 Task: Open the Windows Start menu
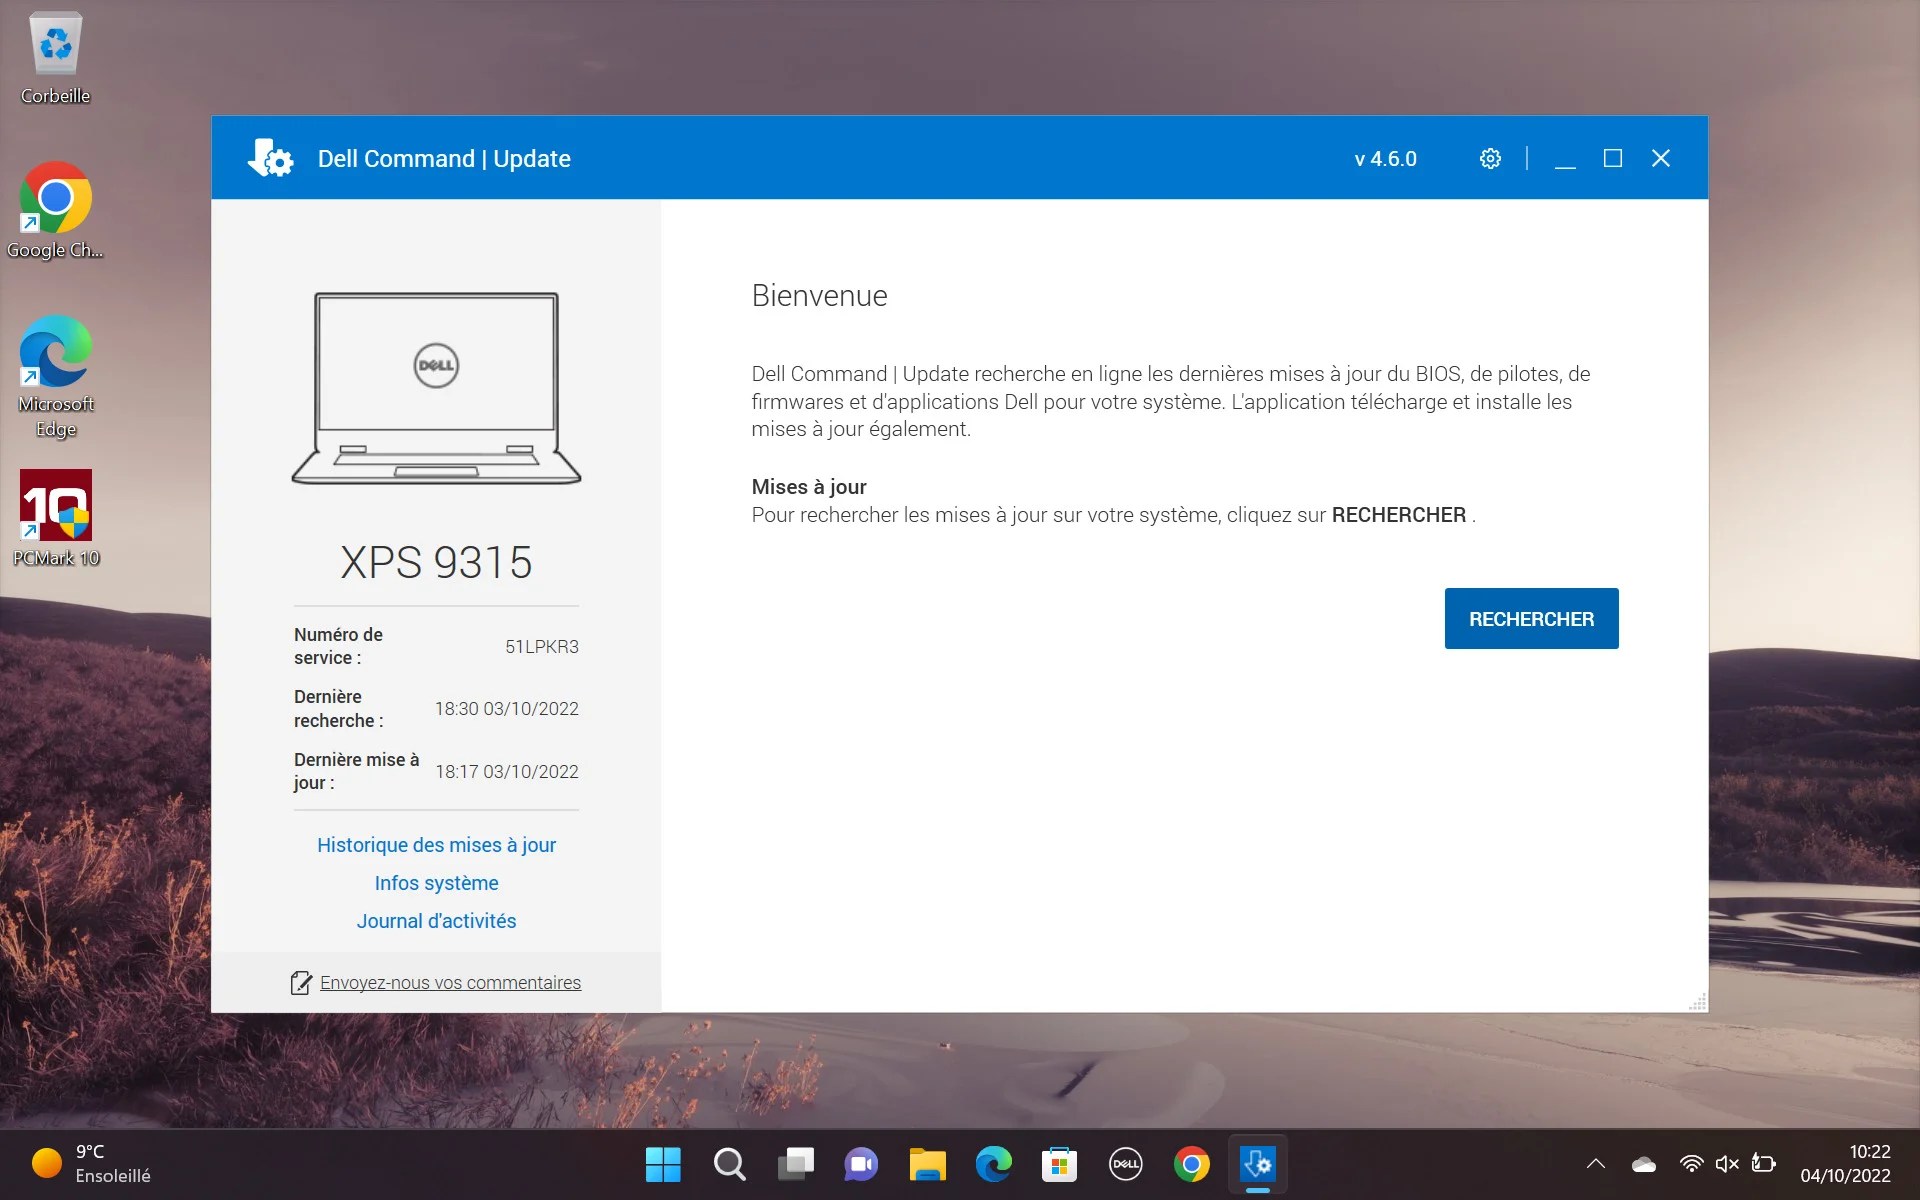click(x=663, y=1164)
